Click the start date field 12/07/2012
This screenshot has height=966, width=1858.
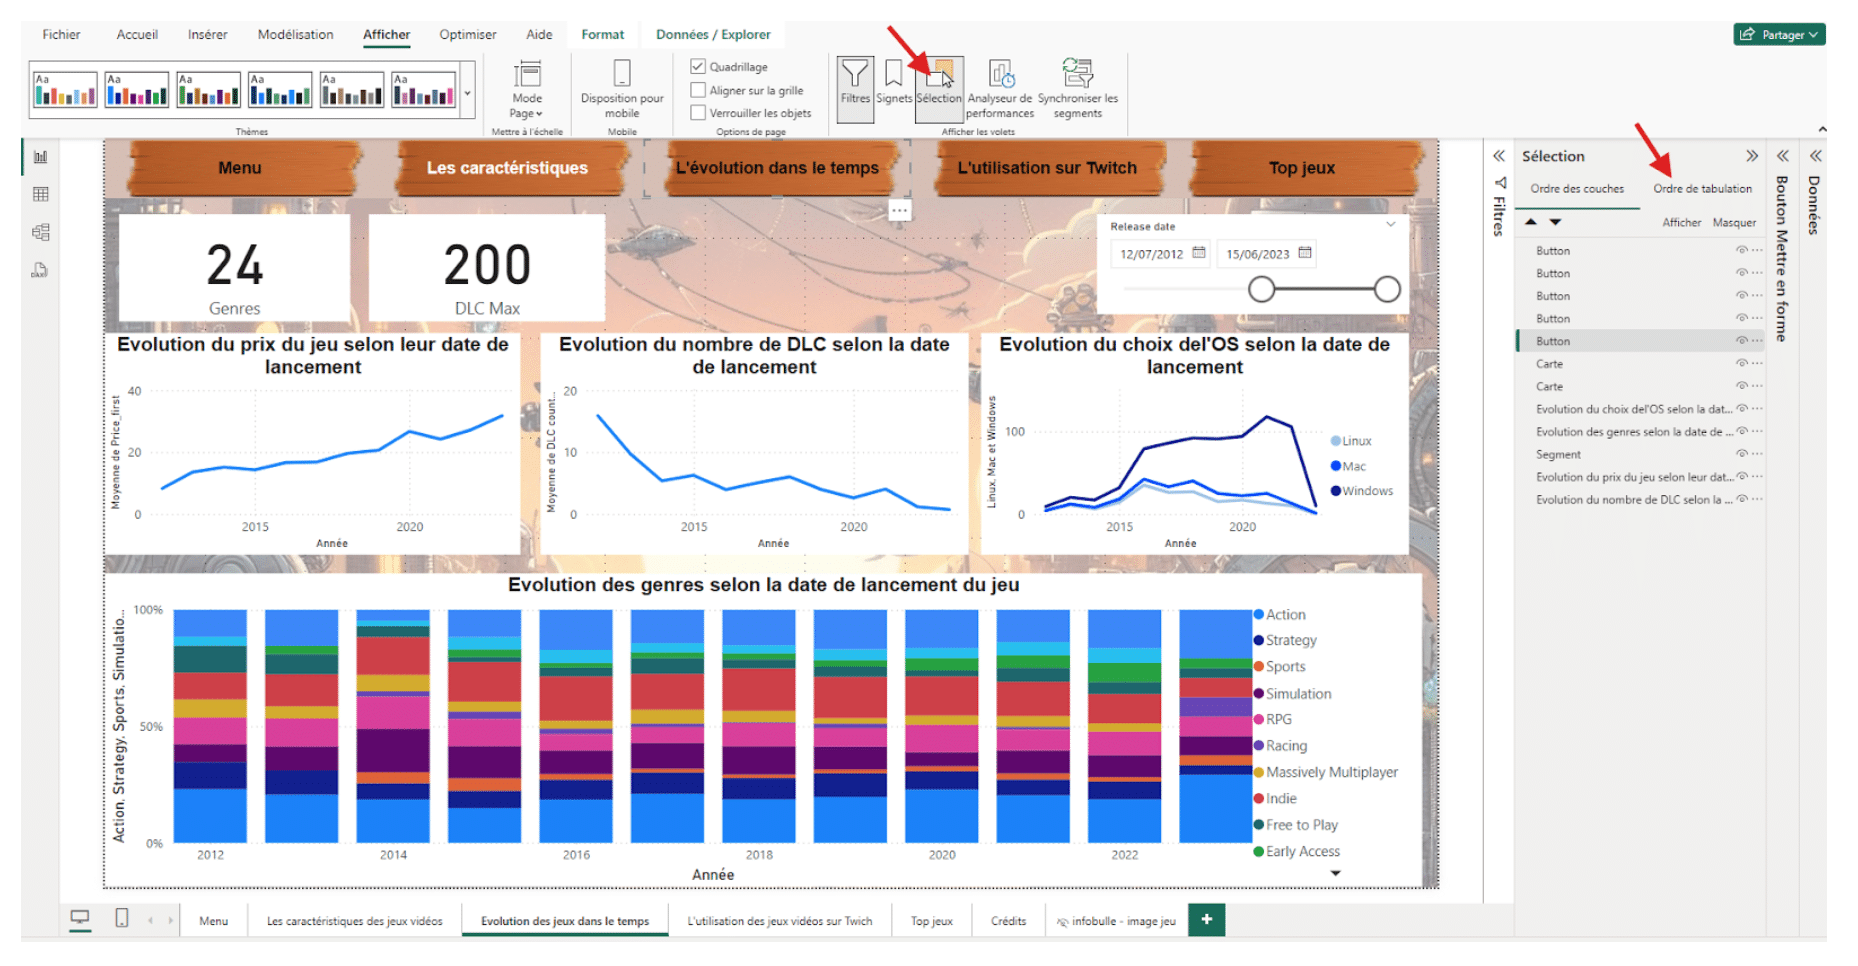(x=1151, y=254)
